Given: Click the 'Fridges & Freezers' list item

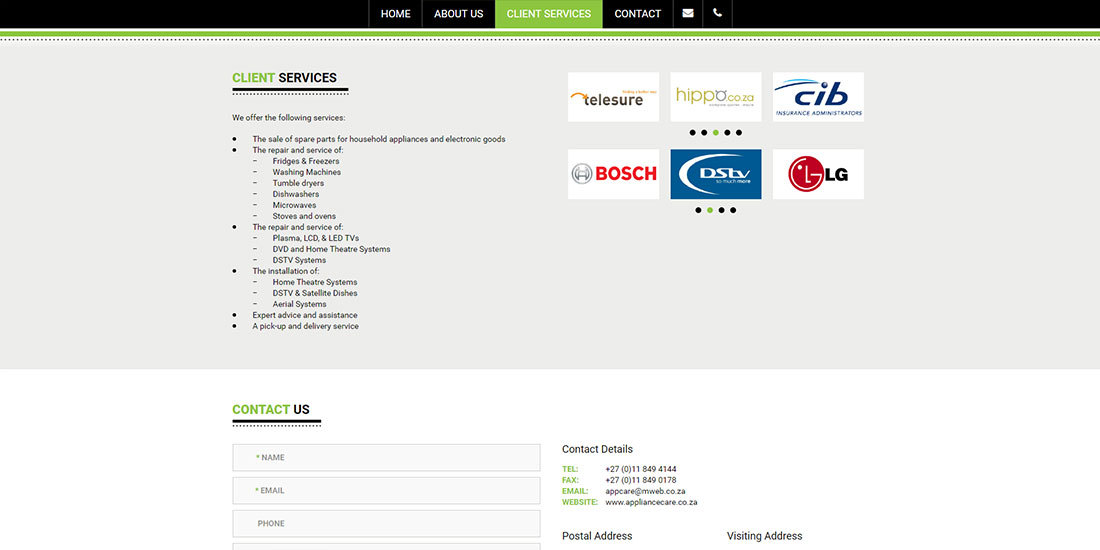Looking at the screenshot, I should 306,161.
